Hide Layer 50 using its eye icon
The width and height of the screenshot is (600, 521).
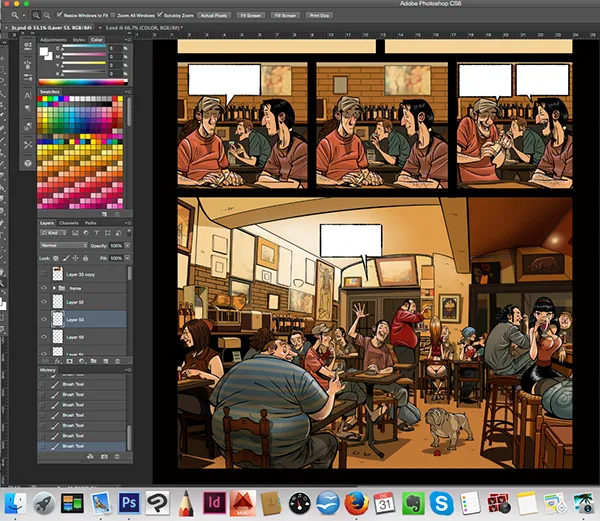click(x=44, y=337)
